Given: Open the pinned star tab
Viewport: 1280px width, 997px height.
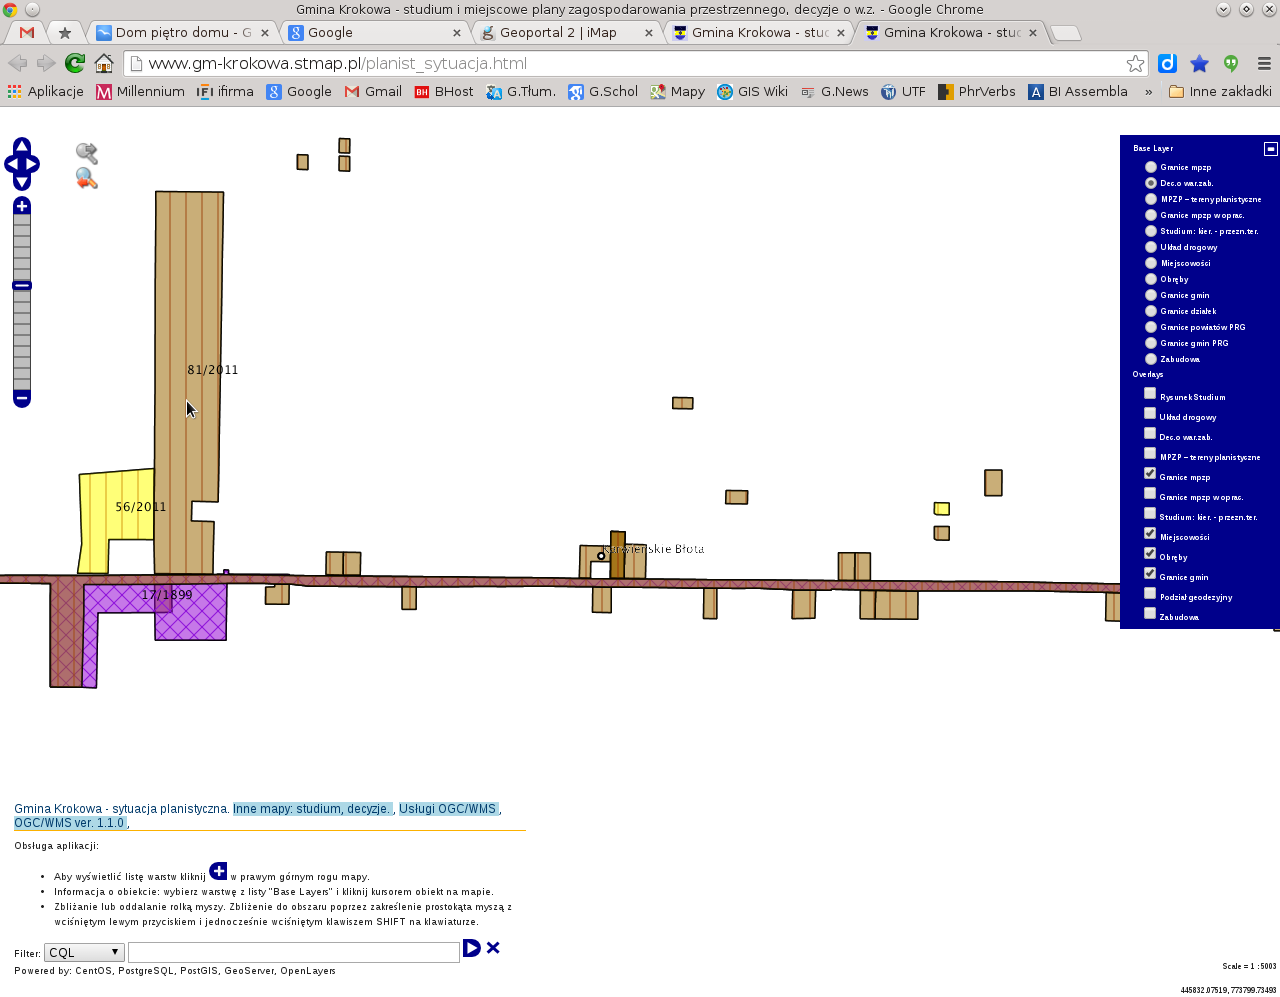Looking at the screenshot, I should click(65, 33).
